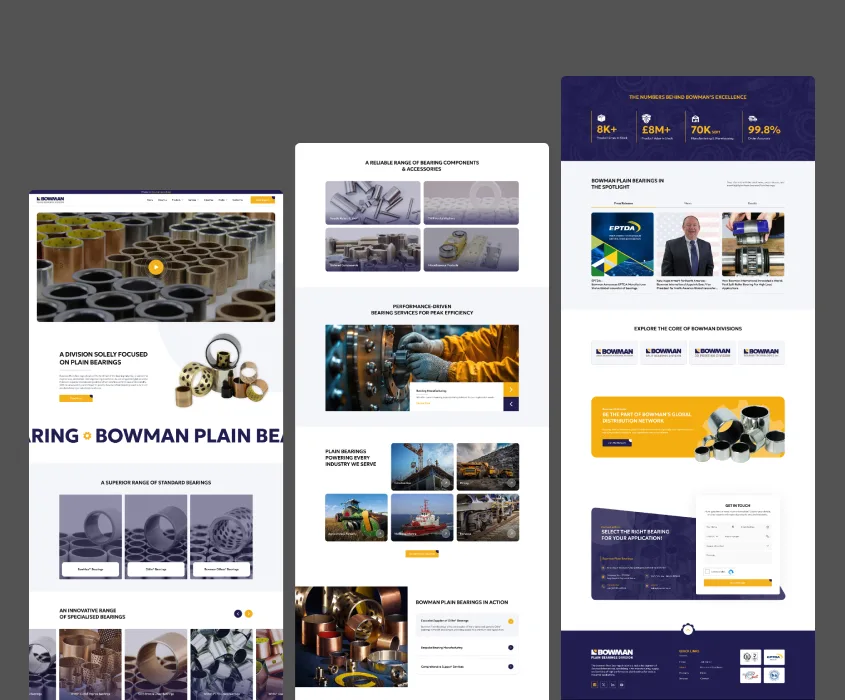845x700 pixels.
Task: Click the yellow button in the top navigation
Action: (262, 200)
